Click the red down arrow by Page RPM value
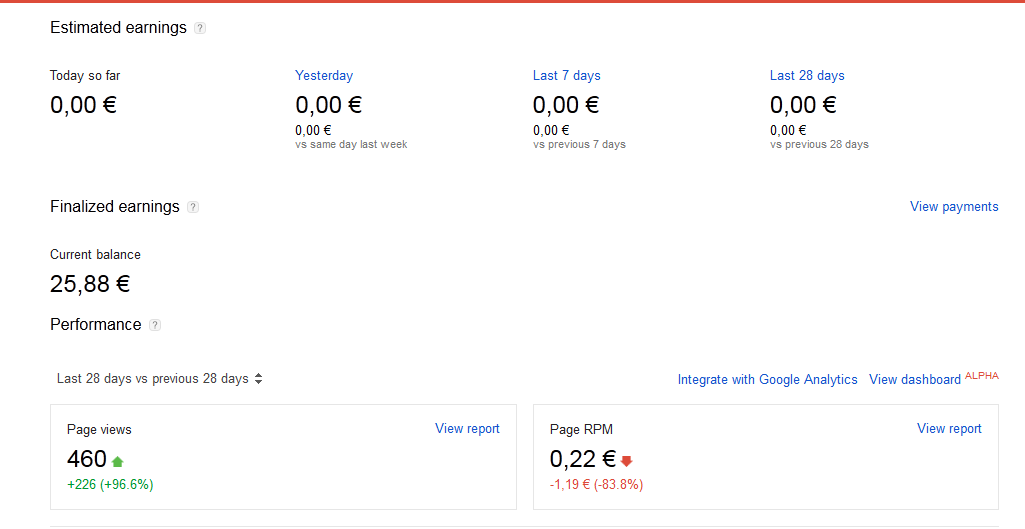The height and width of the screenshot is (529, 1025). pyautogui.click(x=627, y=461)
